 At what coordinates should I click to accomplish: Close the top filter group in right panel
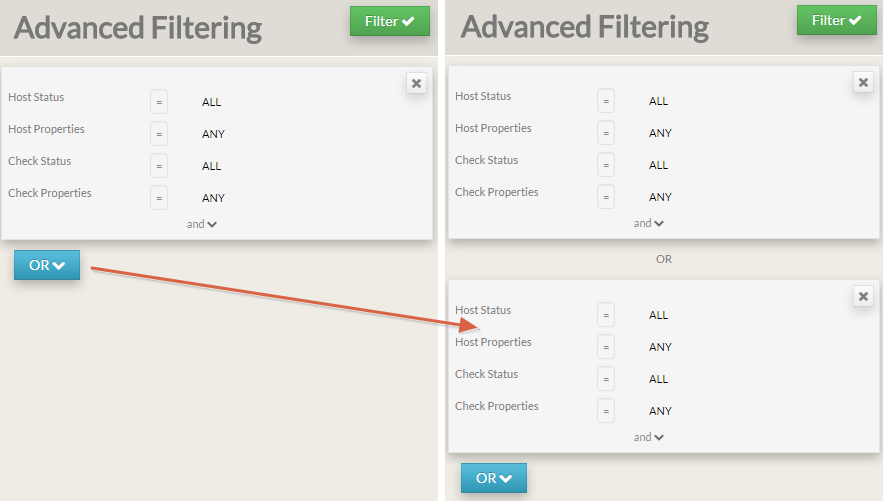(x=863, y=83)
